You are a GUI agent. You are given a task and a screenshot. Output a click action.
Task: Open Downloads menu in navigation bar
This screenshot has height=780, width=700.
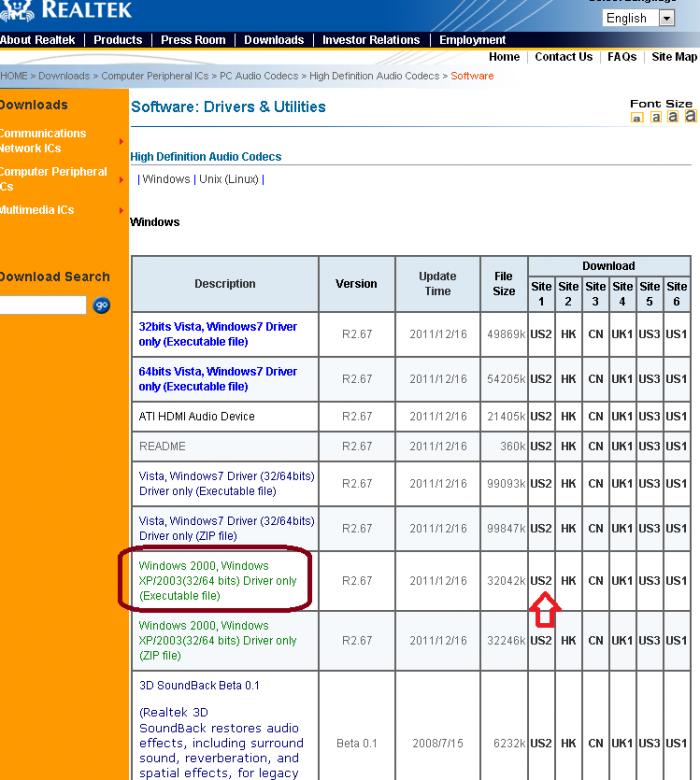point(274,40)
